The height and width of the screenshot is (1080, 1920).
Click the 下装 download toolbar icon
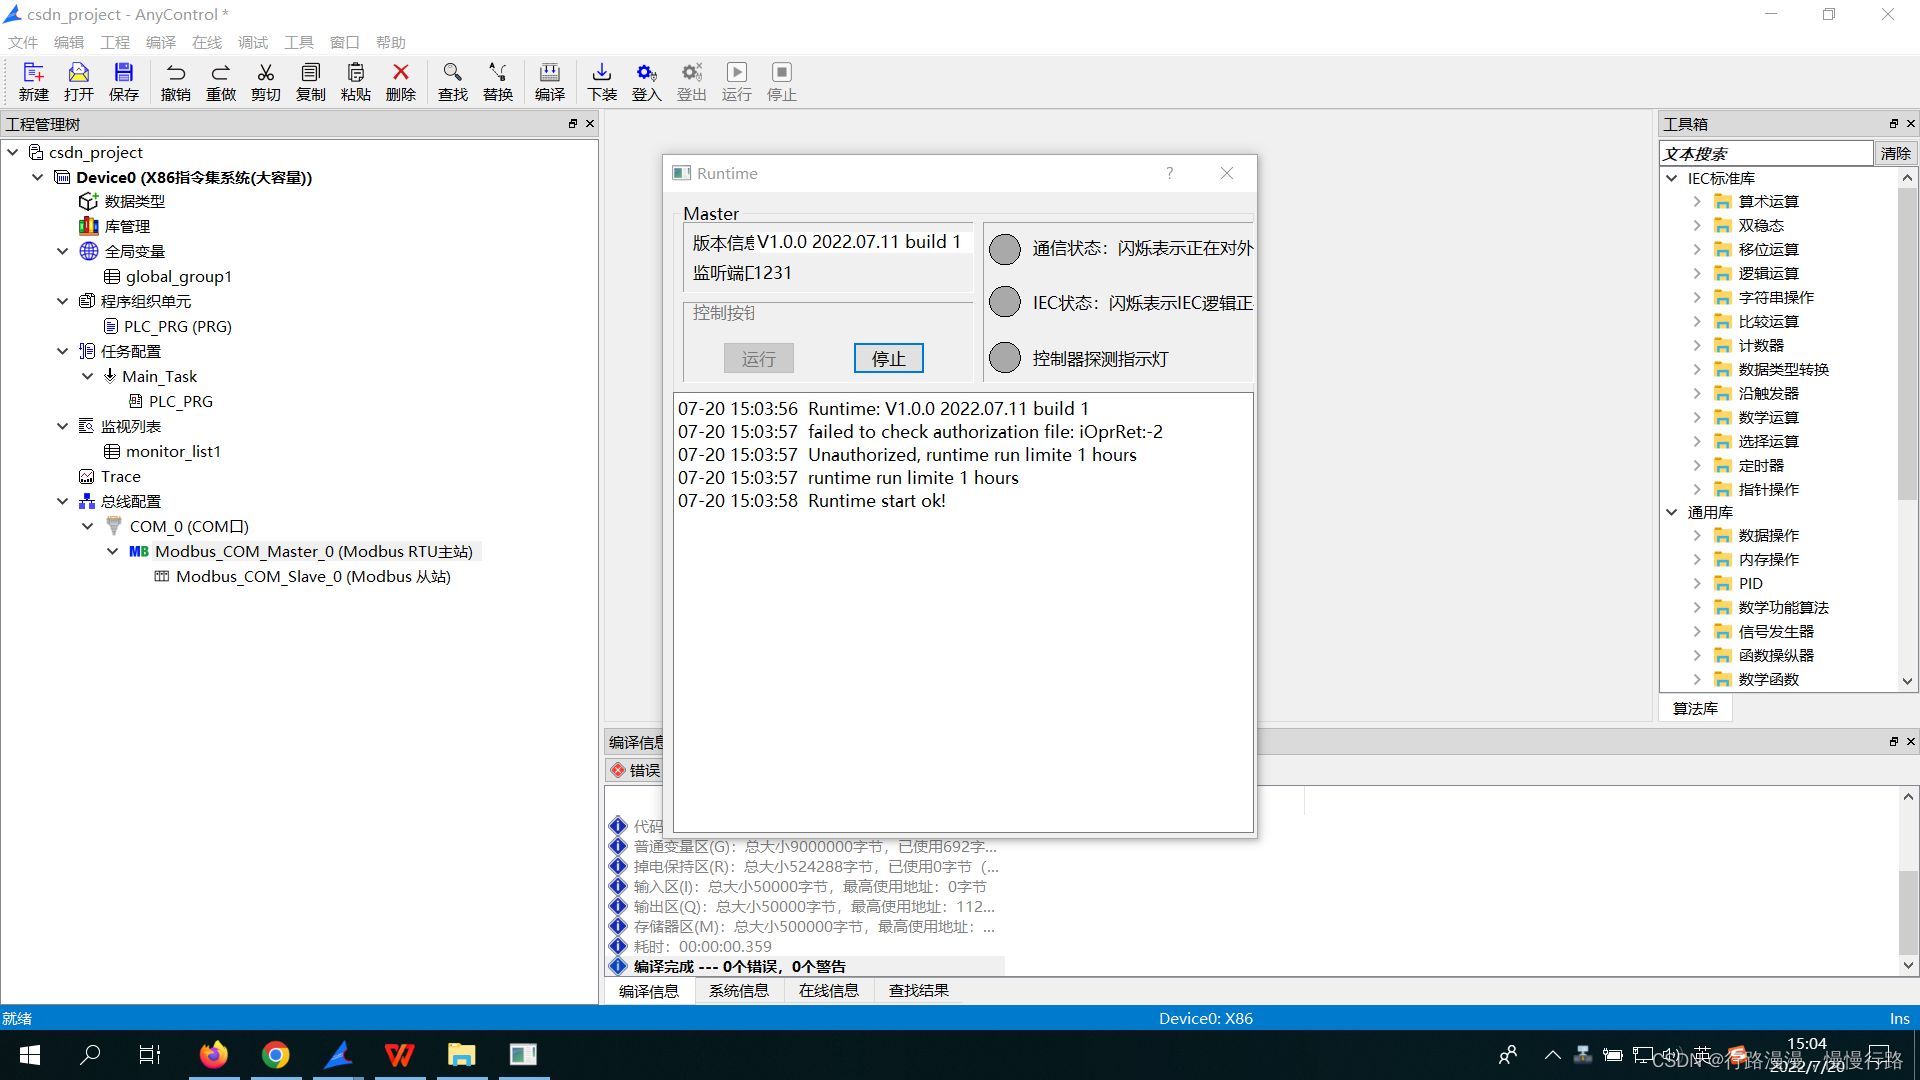[x=601, y=82]
